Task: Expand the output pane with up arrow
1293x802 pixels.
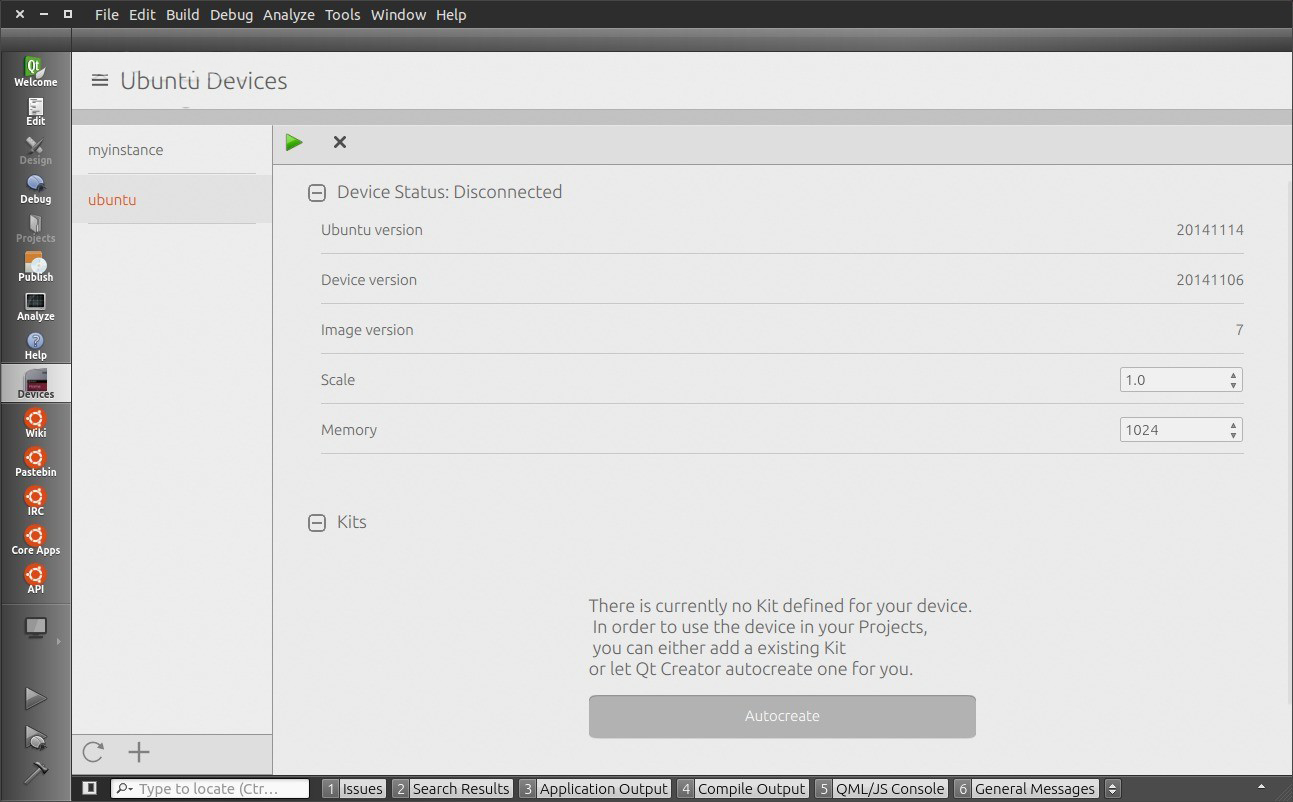Action: coord(1261,788)
